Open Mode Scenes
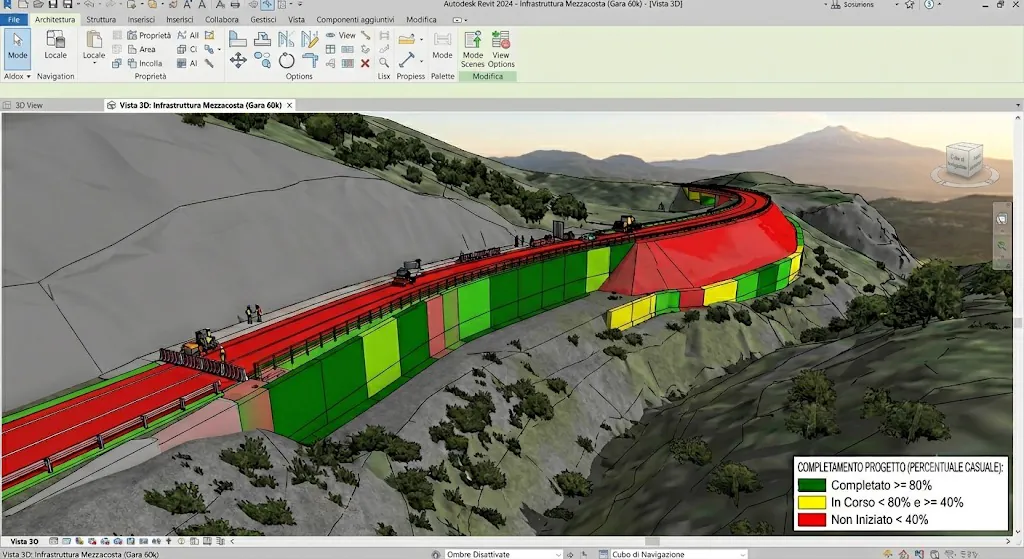The image size is (1024, 559). [473, 49]
